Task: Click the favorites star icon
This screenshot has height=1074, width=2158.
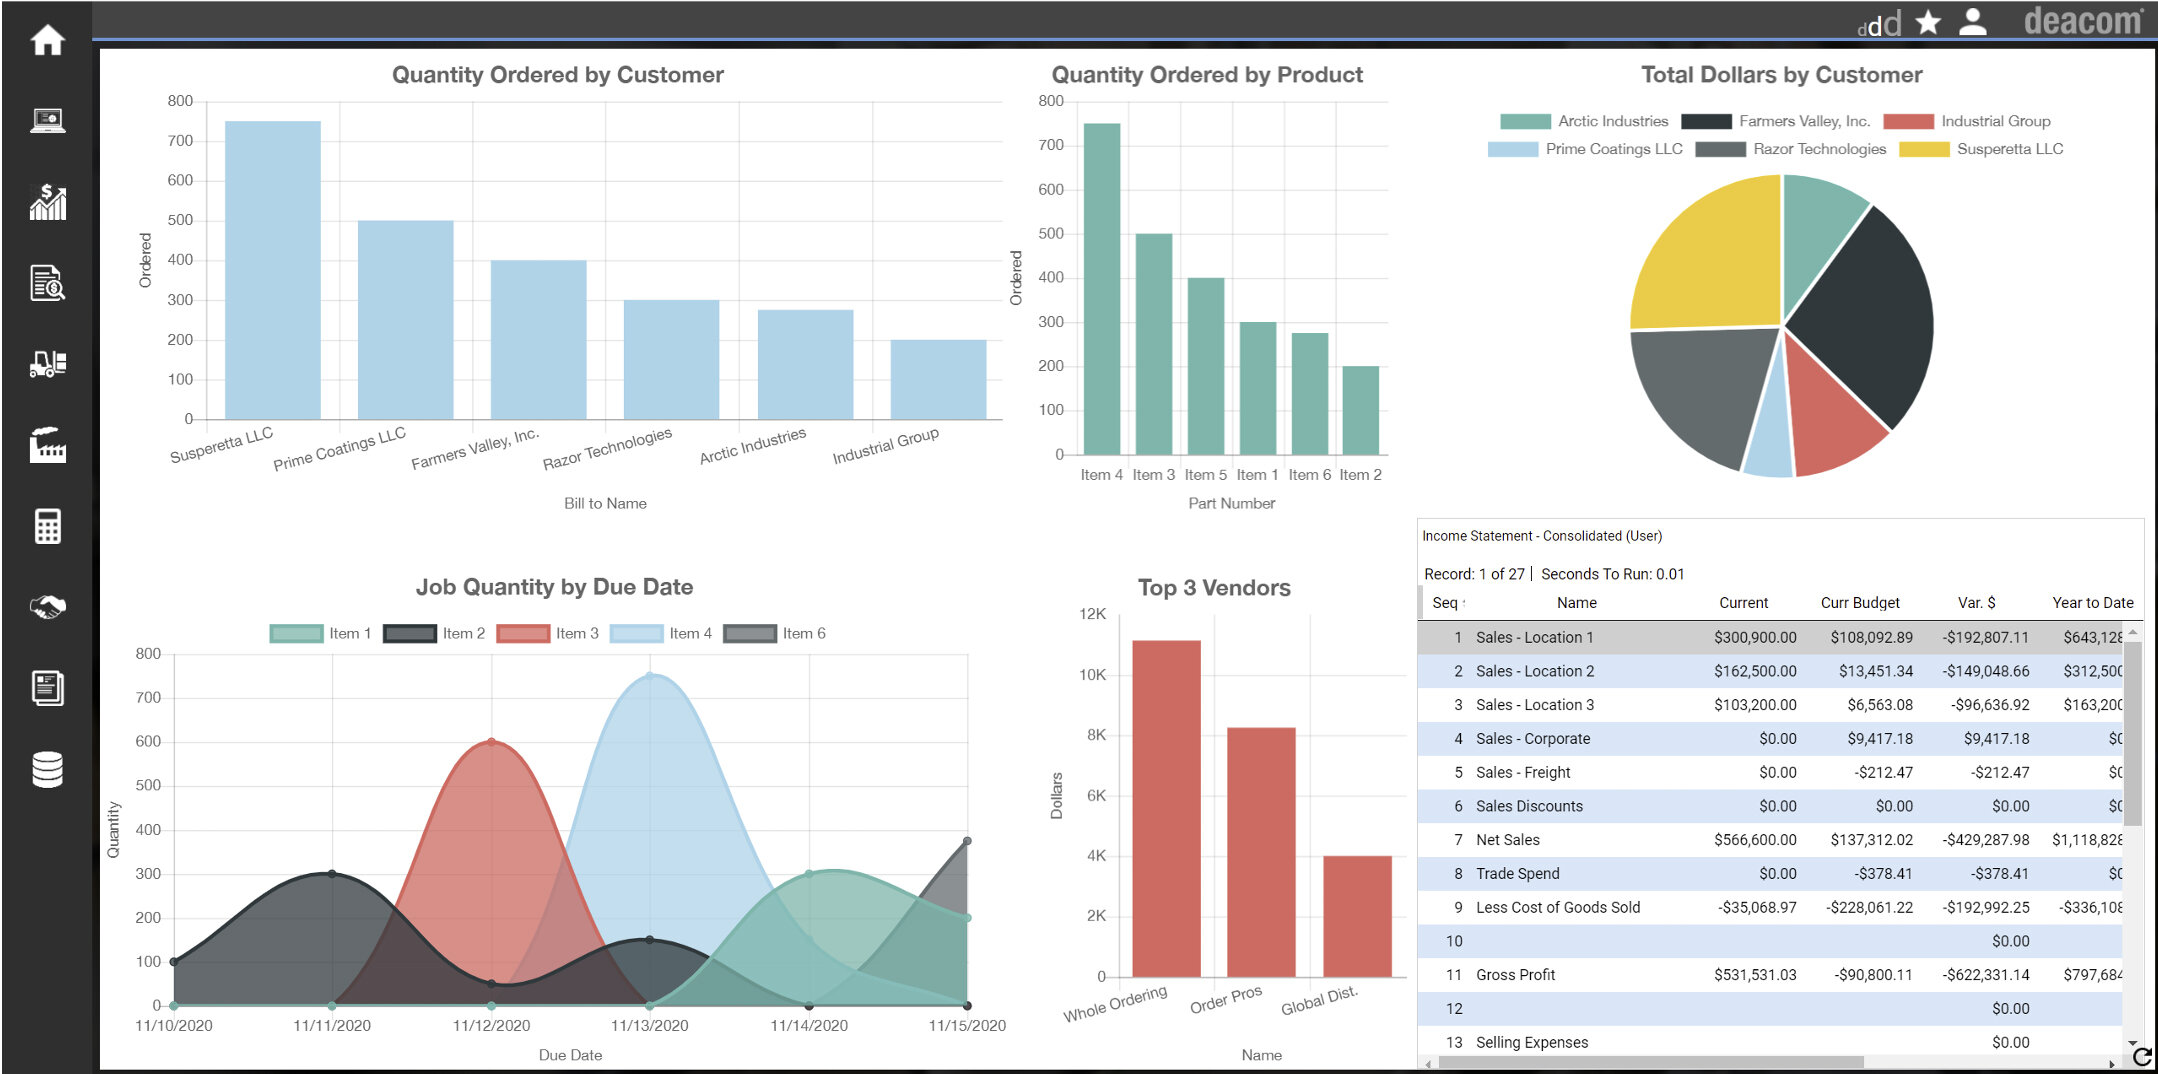Action: [x=1928, y=22]
